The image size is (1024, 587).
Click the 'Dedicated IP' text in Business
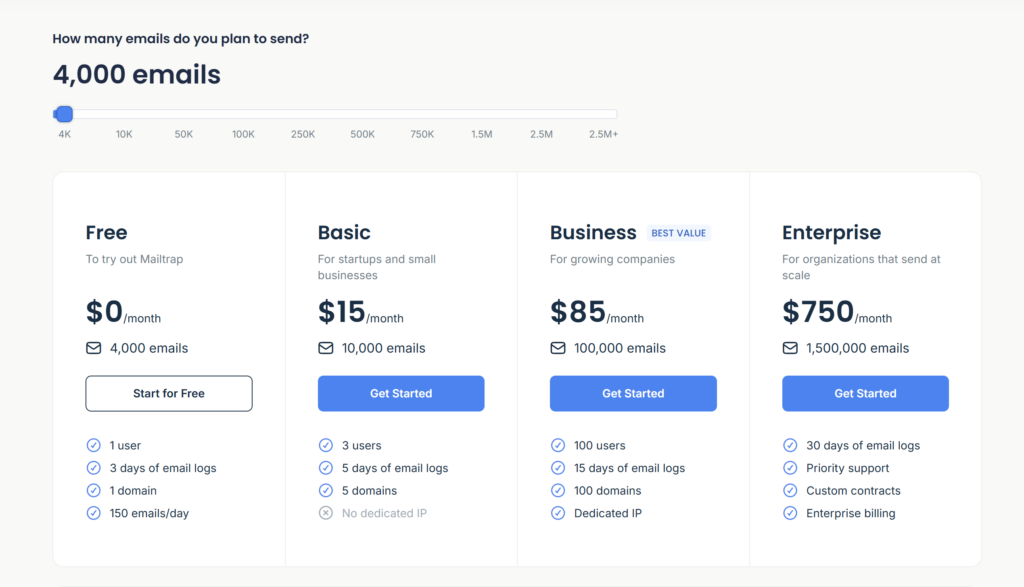click(607, 513)
